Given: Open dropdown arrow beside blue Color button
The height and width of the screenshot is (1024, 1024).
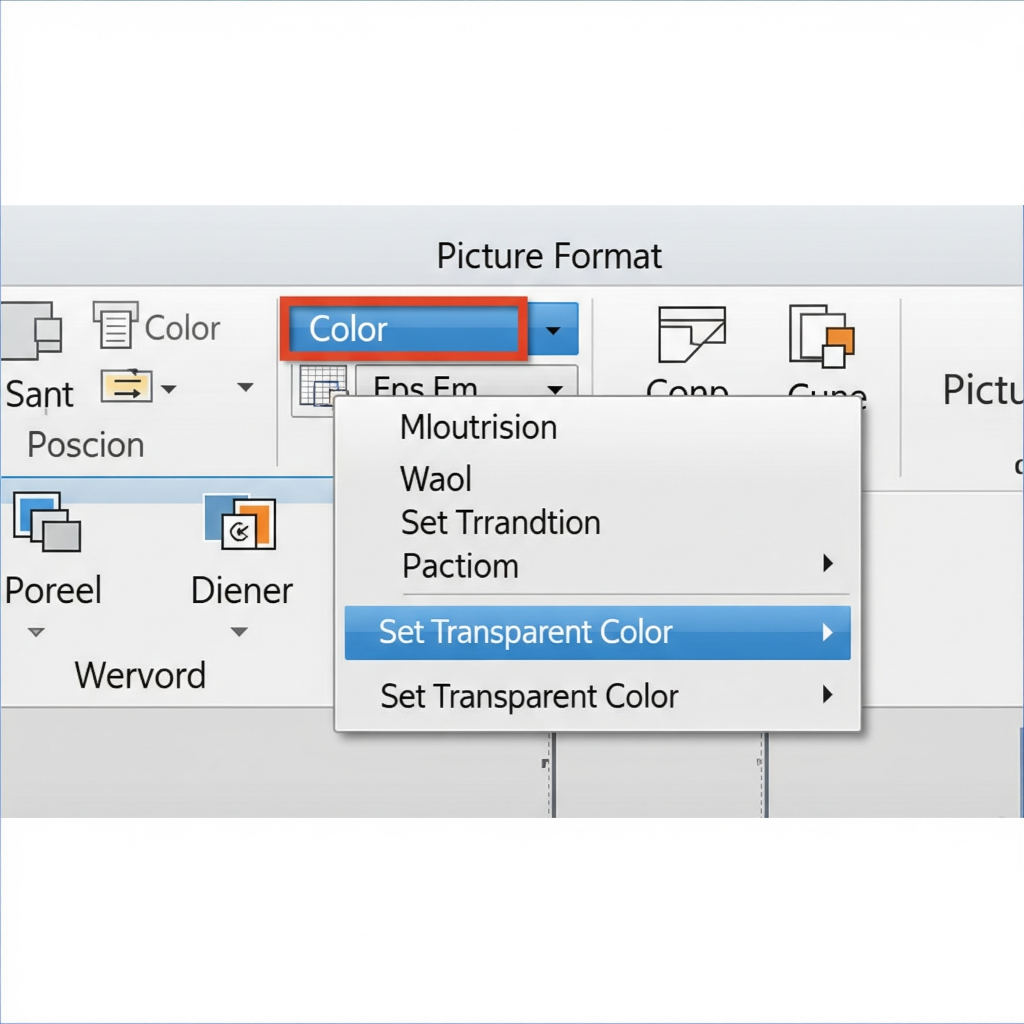Looking at the screenshot, I should click(553, 329).
